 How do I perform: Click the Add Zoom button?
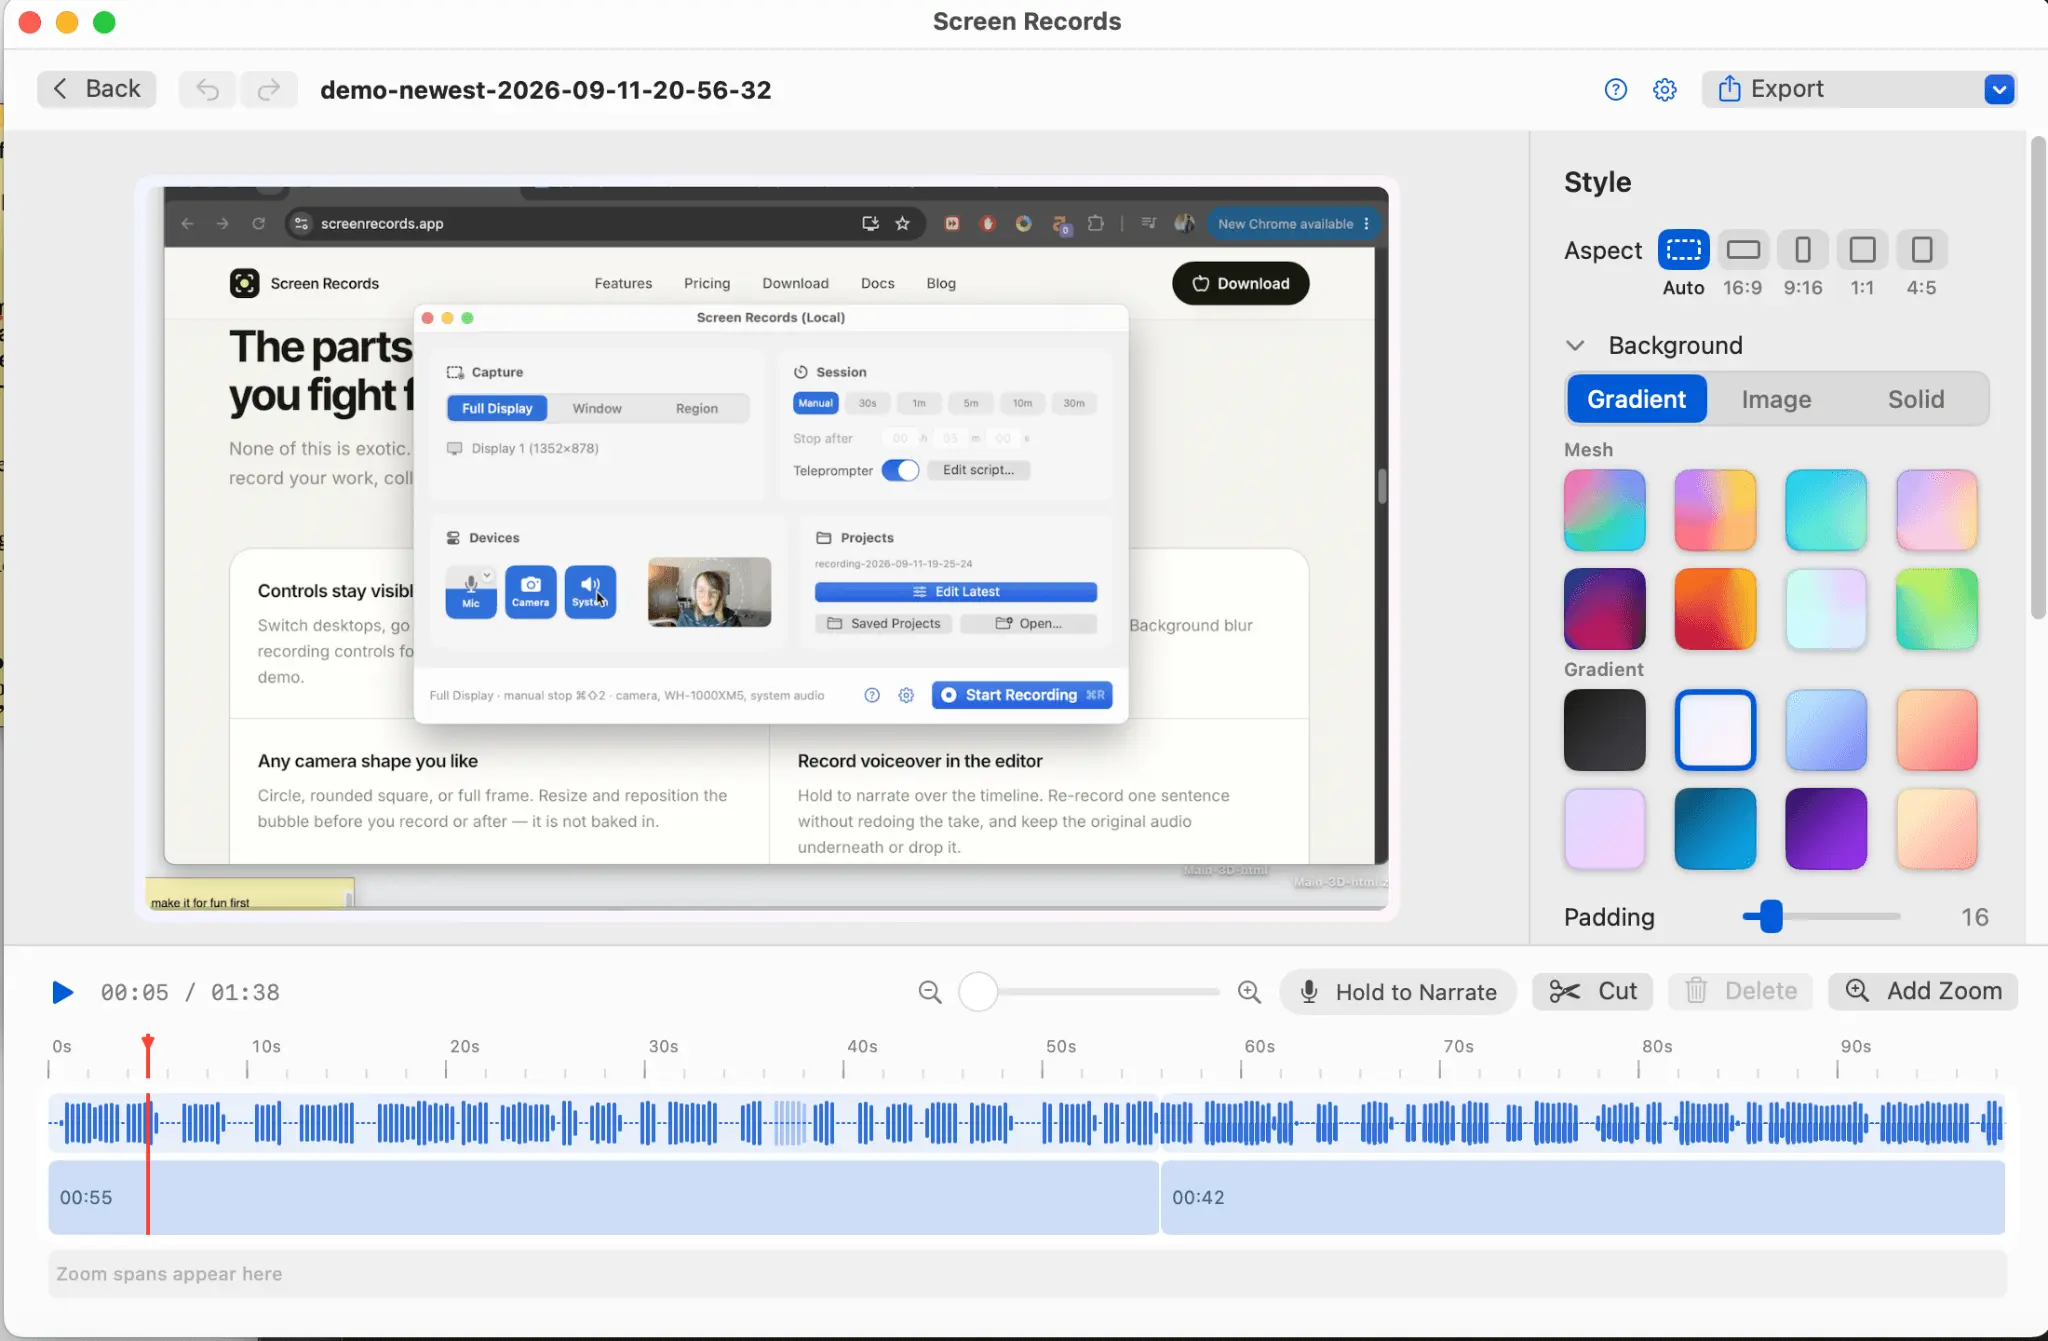click(1923, 991)
